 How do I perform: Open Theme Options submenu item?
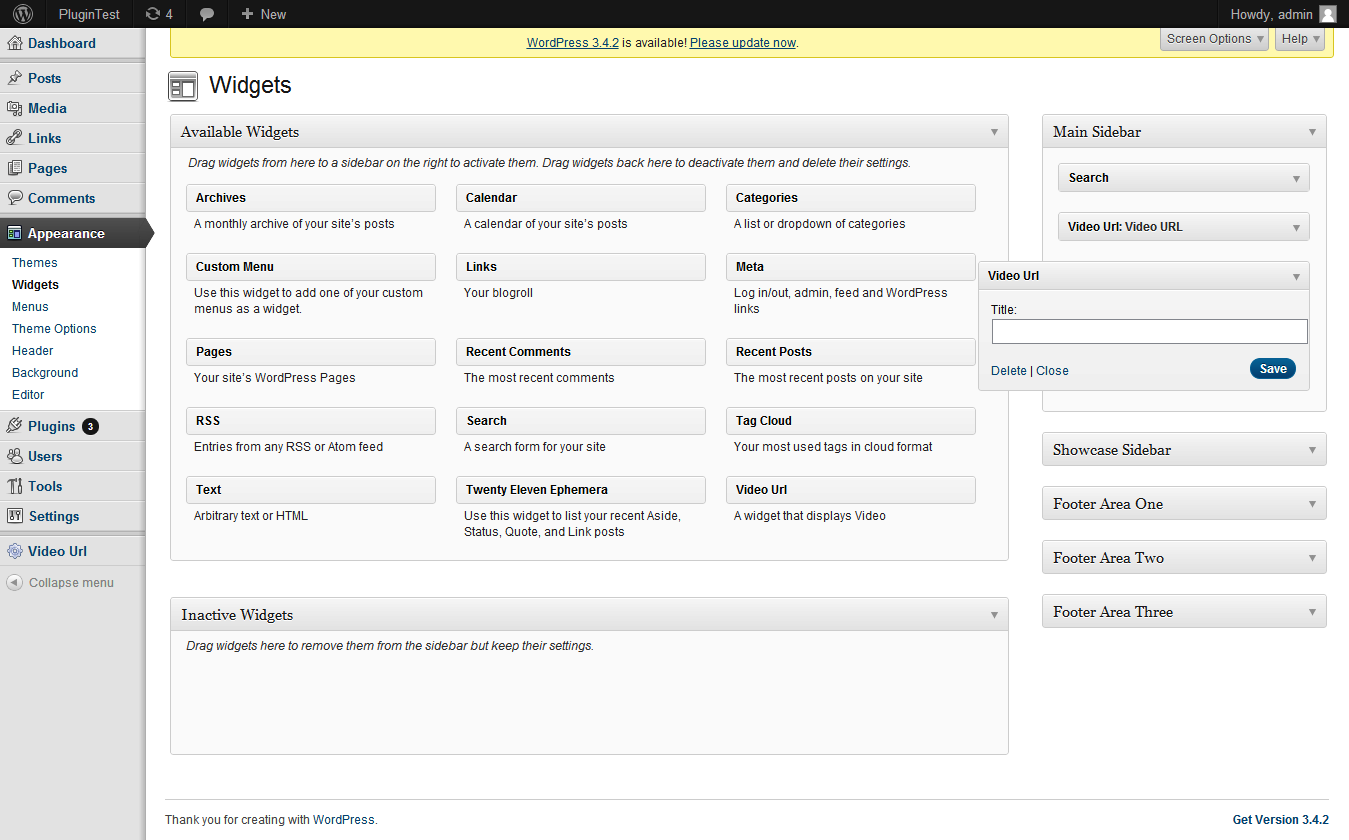(54, 329)
